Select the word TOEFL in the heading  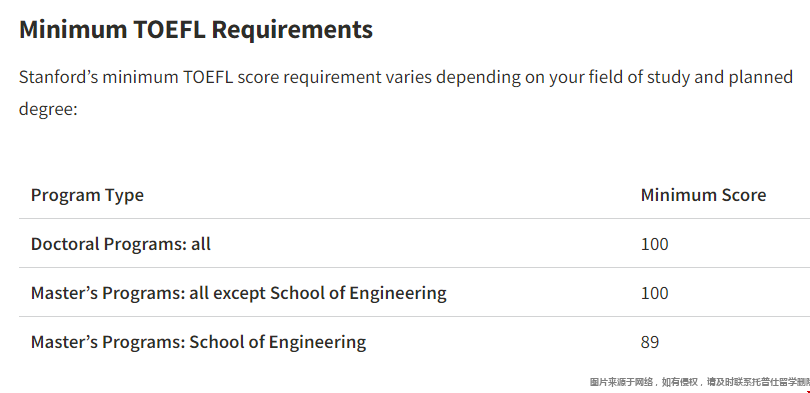tap(169, 29)
